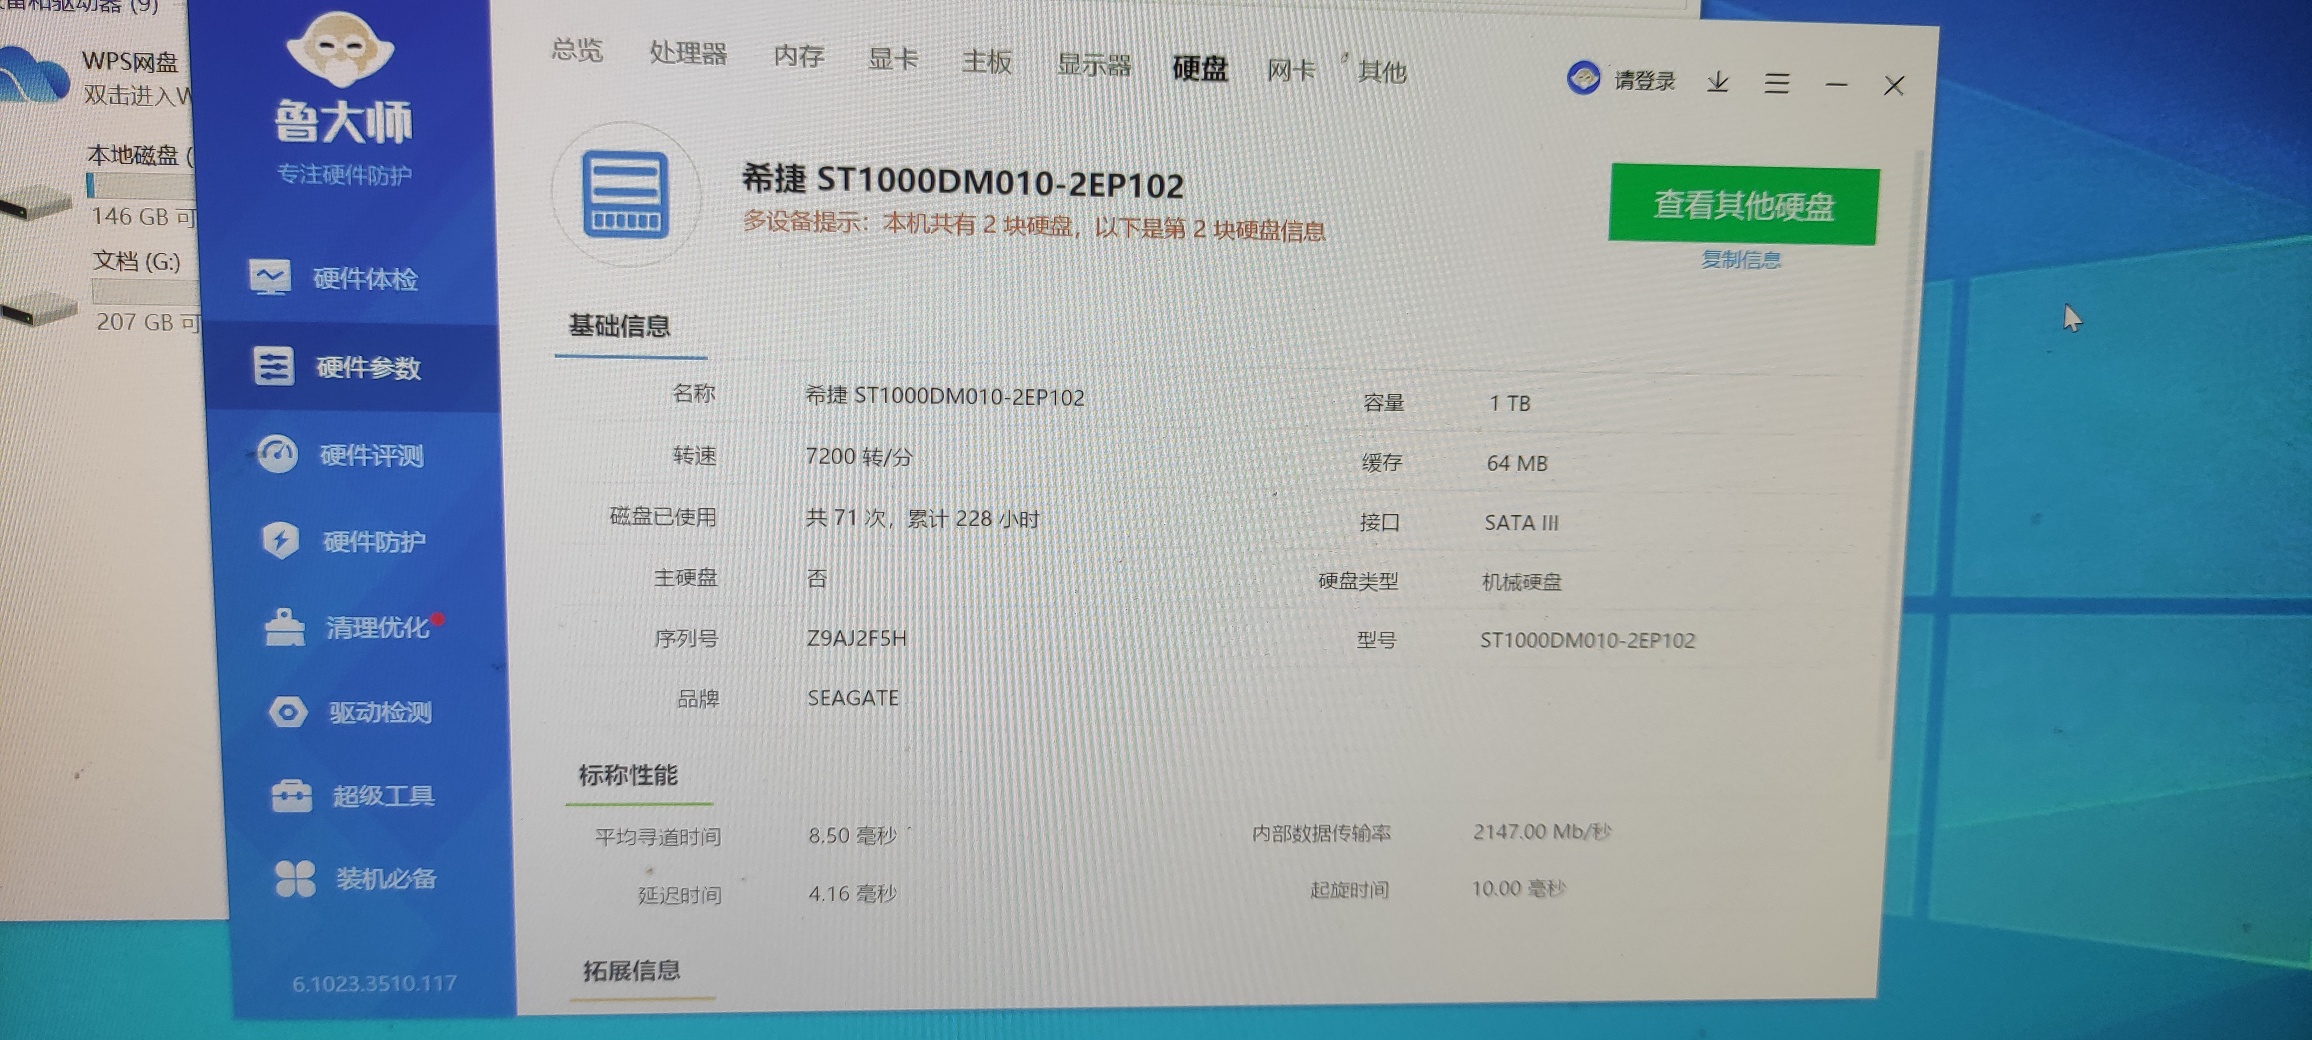Click the cache value 64 MB
This screenshot has height=1040, width=2312.
tap(1517, 463)
